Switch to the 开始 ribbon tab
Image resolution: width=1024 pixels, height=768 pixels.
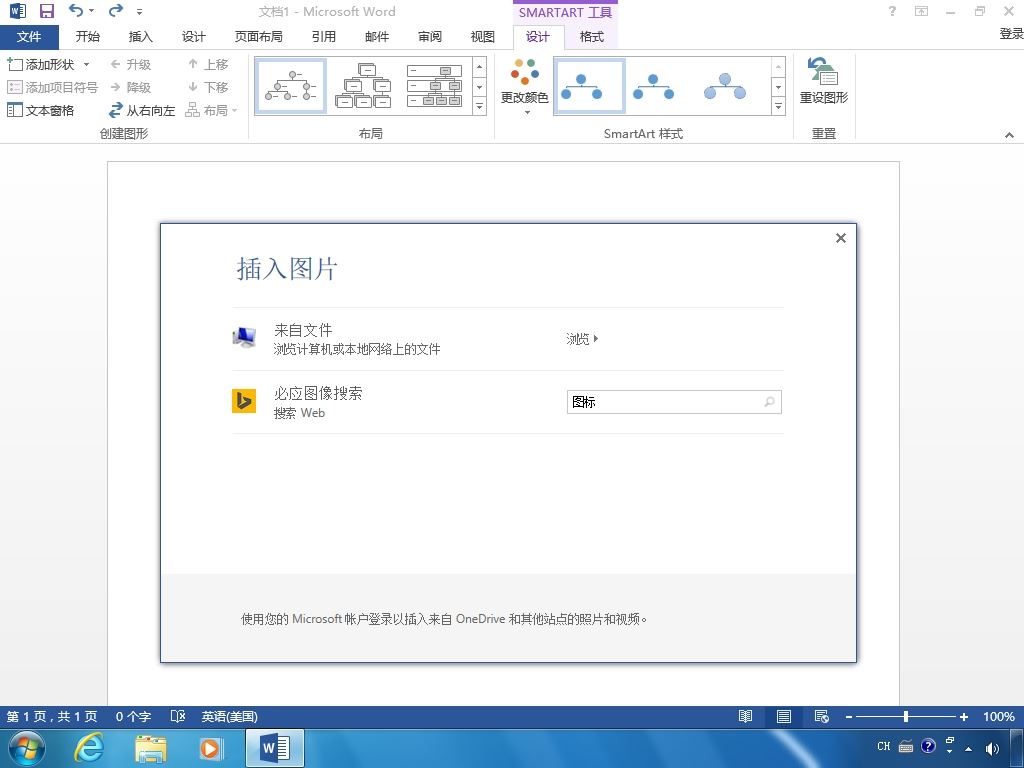click(88, 37)
